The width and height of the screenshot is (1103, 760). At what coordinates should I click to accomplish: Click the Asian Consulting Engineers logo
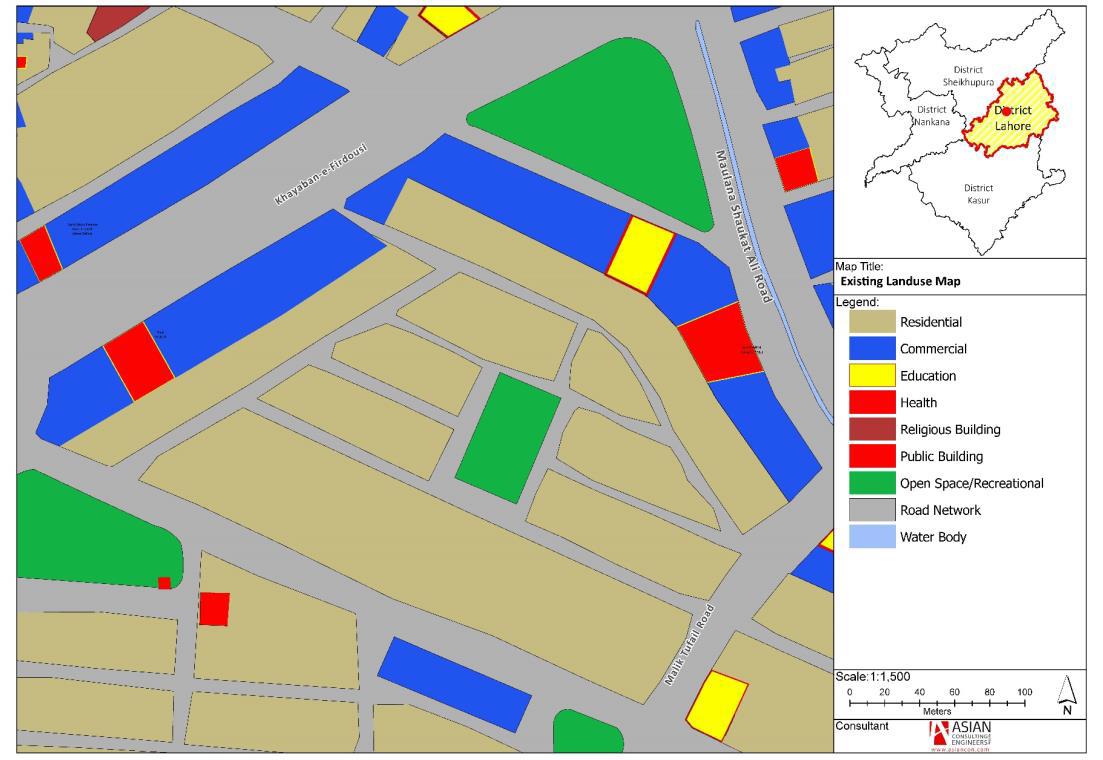coord(959,735)
